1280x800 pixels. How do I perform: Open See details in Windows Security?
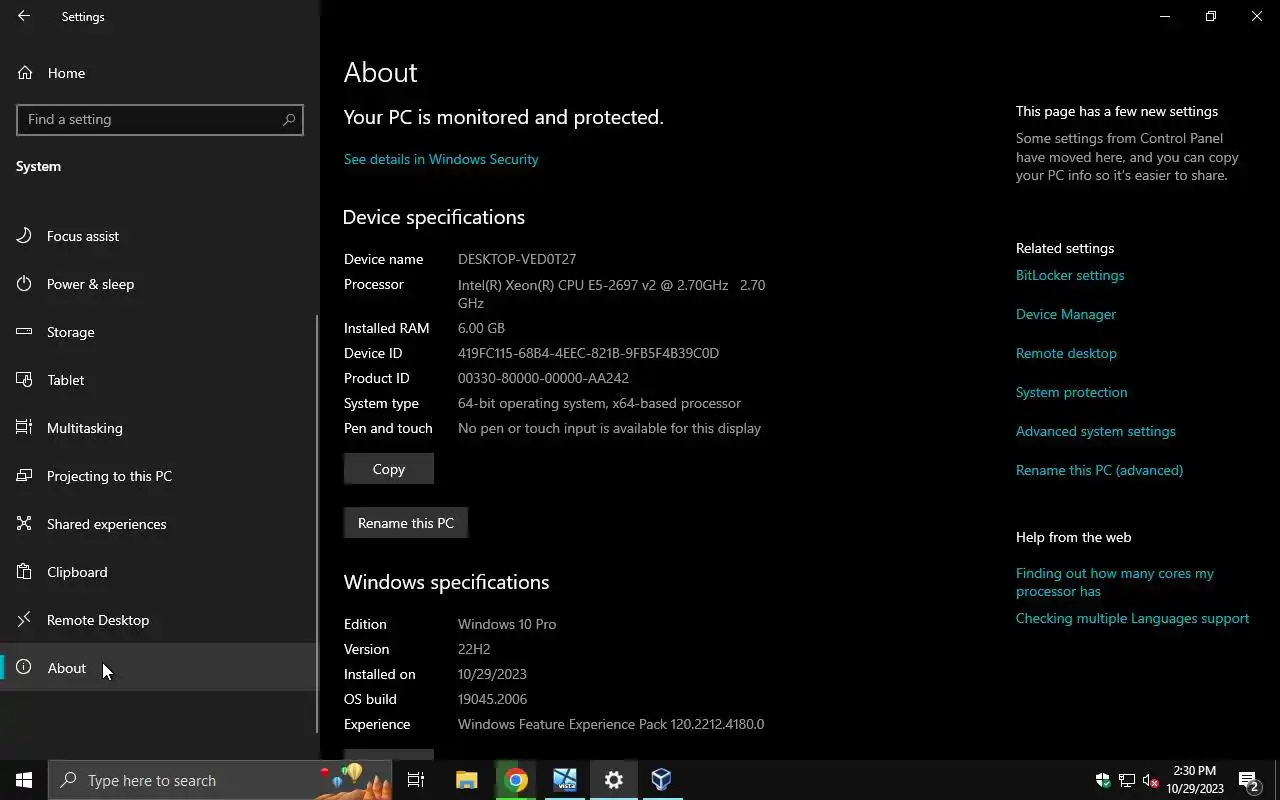[441, 159]
